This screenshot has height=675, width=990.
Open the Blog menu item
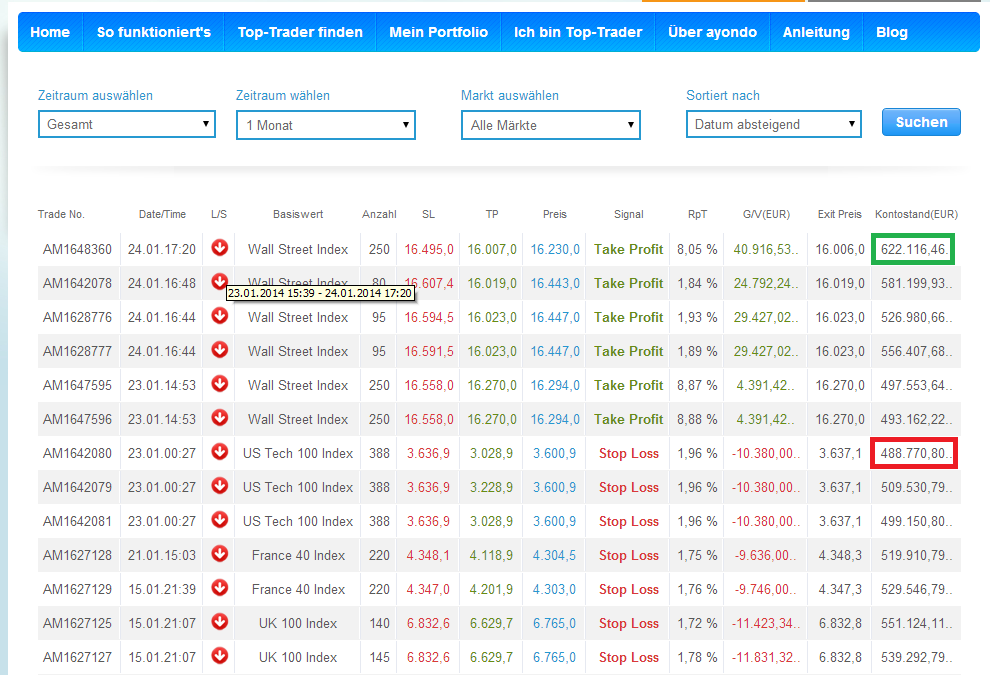point(891,32)
